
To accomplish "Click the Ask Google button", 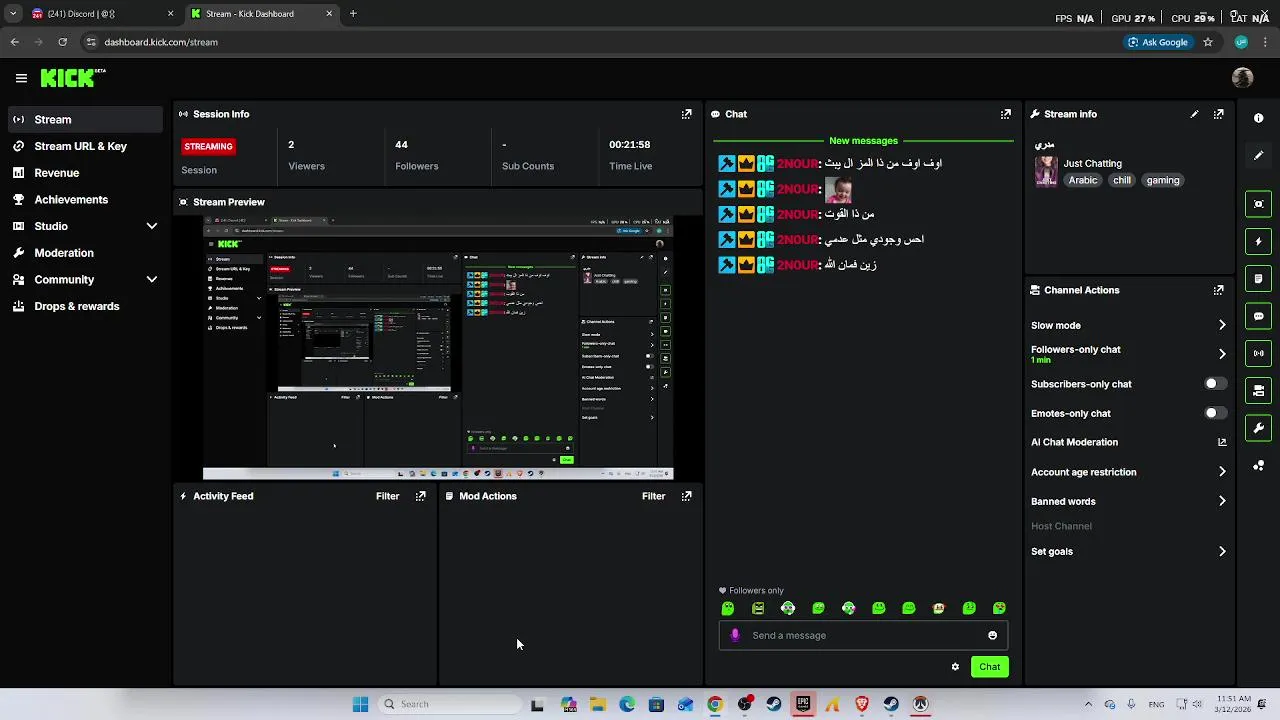I will pos(1158,42).
